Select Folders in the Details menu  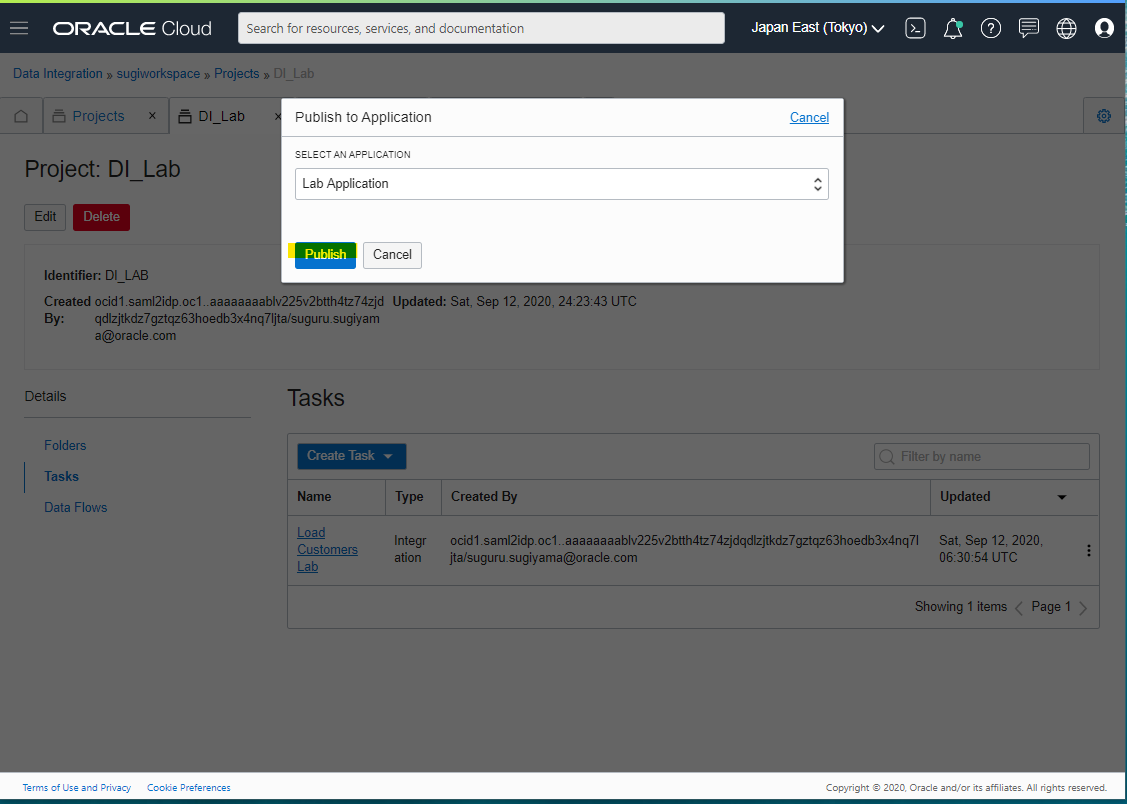pos(65,445)
